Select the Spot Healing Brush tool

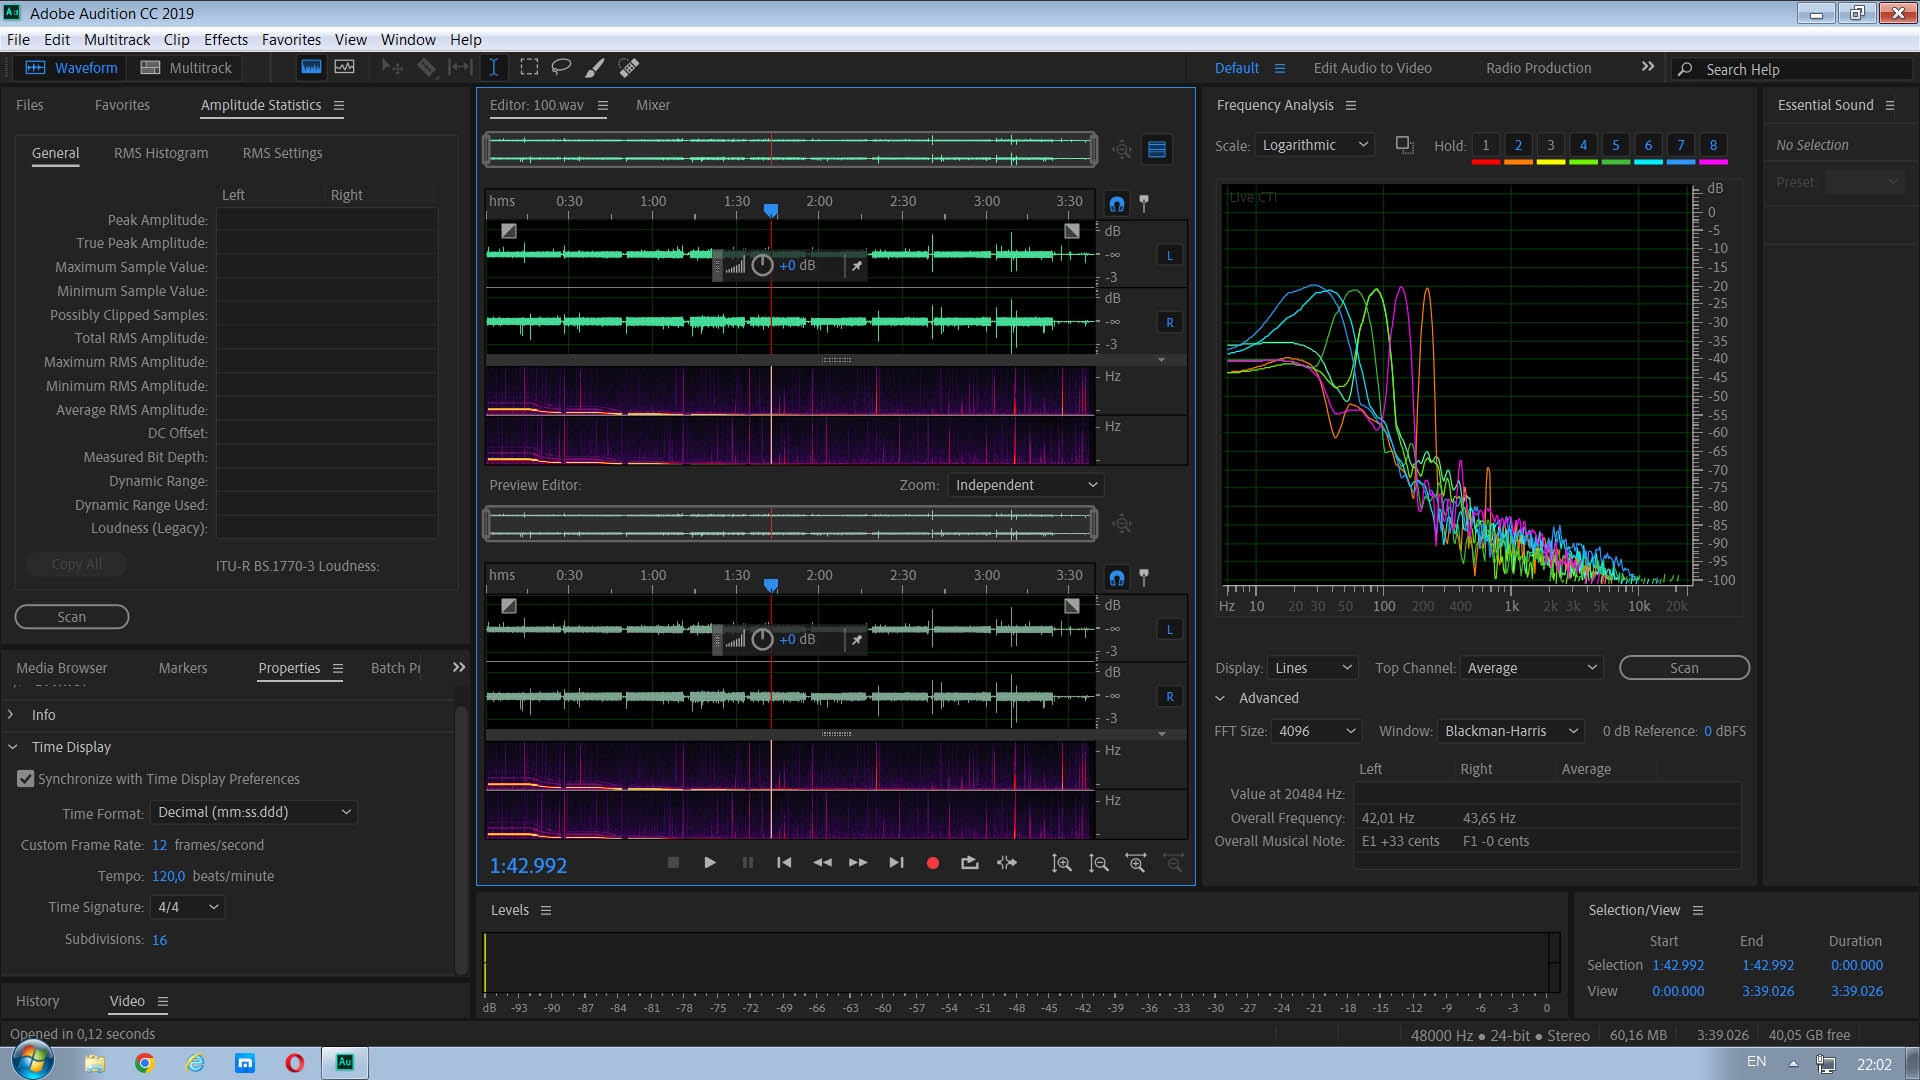pos(629,67)
